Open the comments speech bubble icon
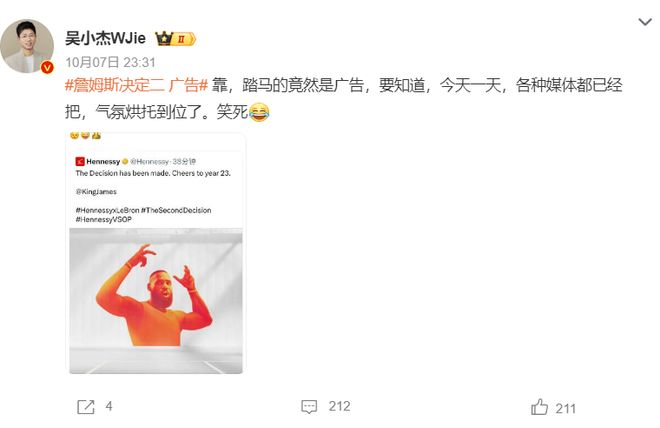This screenshot has width=660, height=428. coord(309,407)
